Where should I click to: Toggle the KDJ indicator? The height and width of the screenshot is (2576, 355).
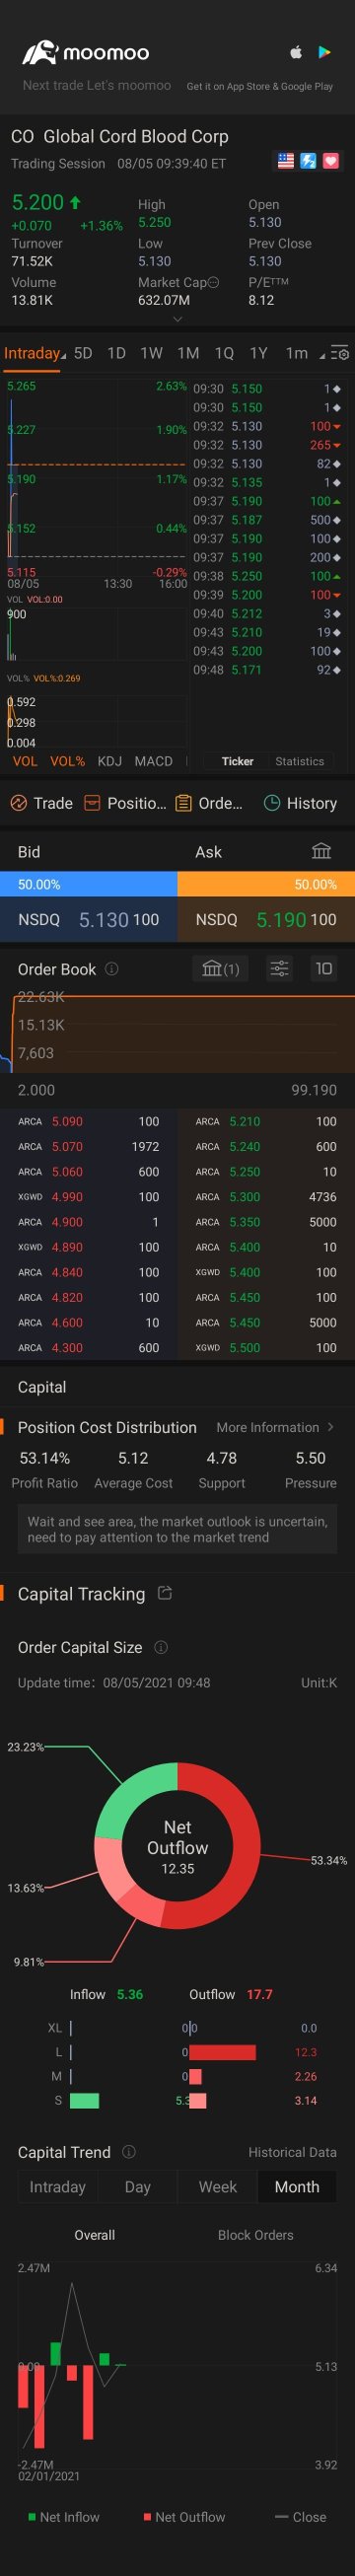click(109, 761)
